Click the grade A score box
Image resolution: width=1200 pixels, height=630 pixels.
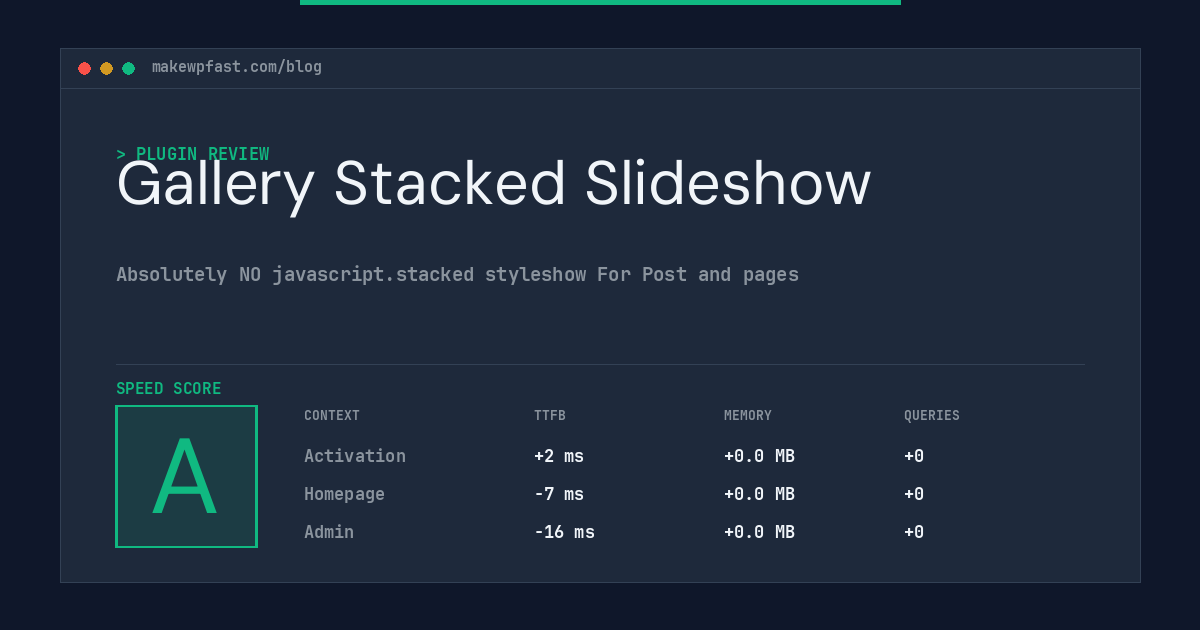tap(186, 476)
